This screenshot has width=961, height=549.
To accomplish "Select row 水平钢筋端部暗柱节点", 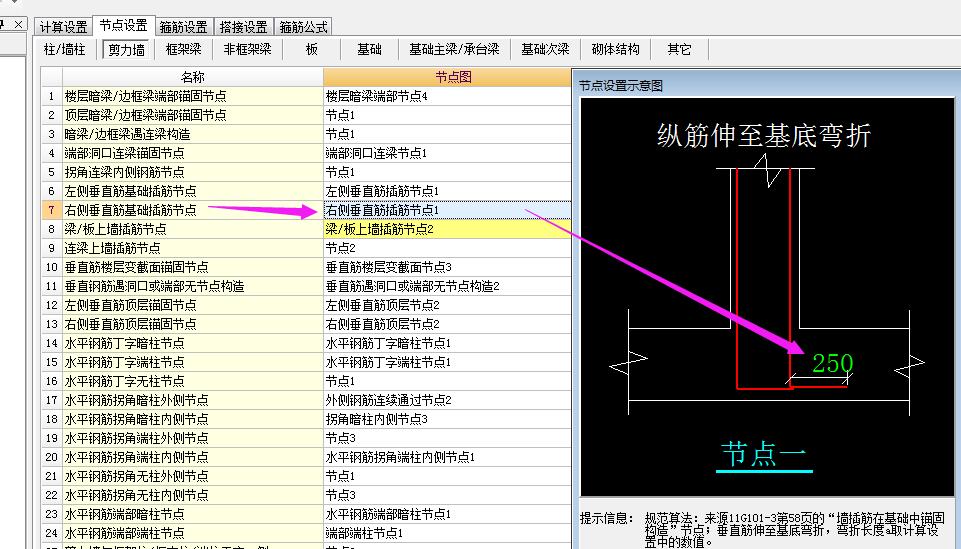I will tap(192, 514).
